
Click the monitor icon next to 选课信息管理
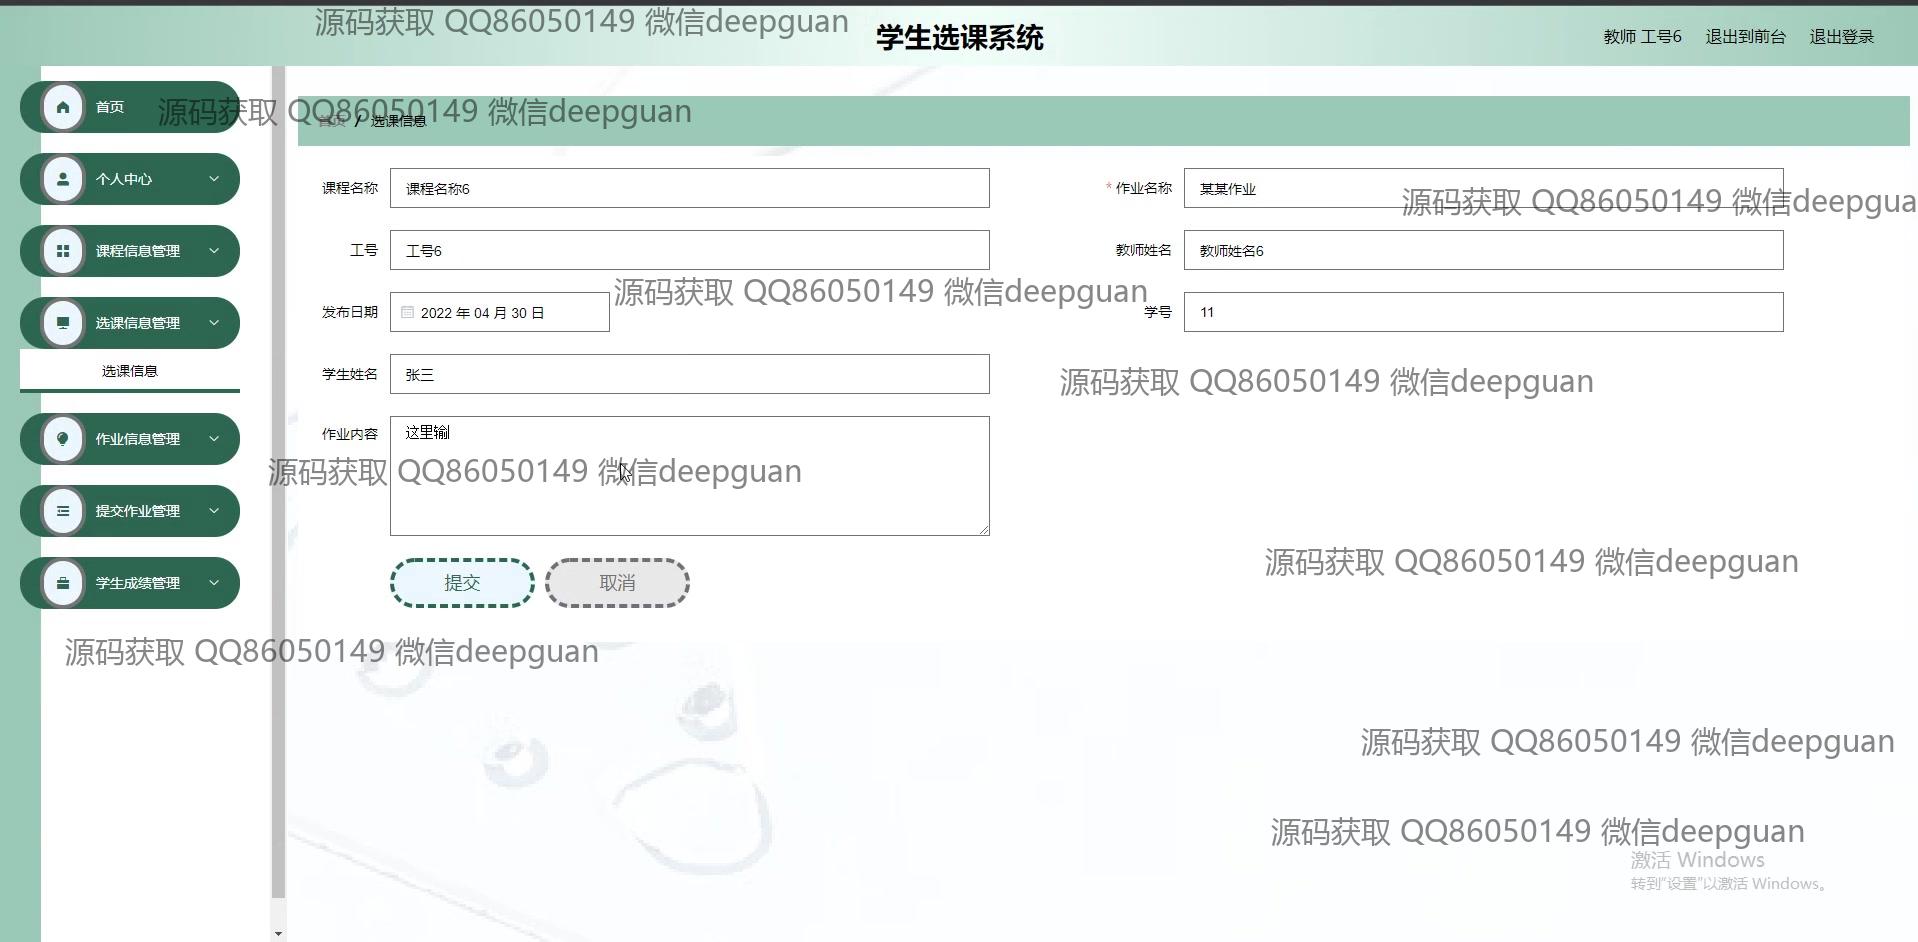63,323
